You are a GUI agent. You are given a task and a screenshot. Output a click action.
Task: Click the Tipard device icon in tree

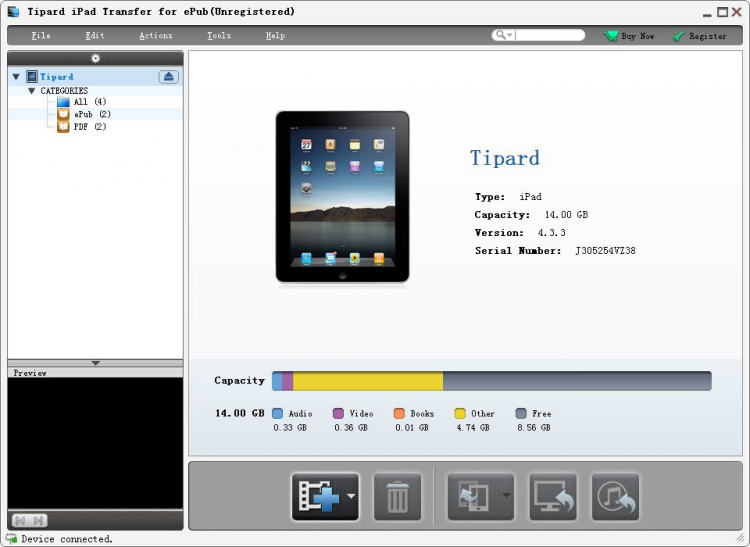point(32,77)
